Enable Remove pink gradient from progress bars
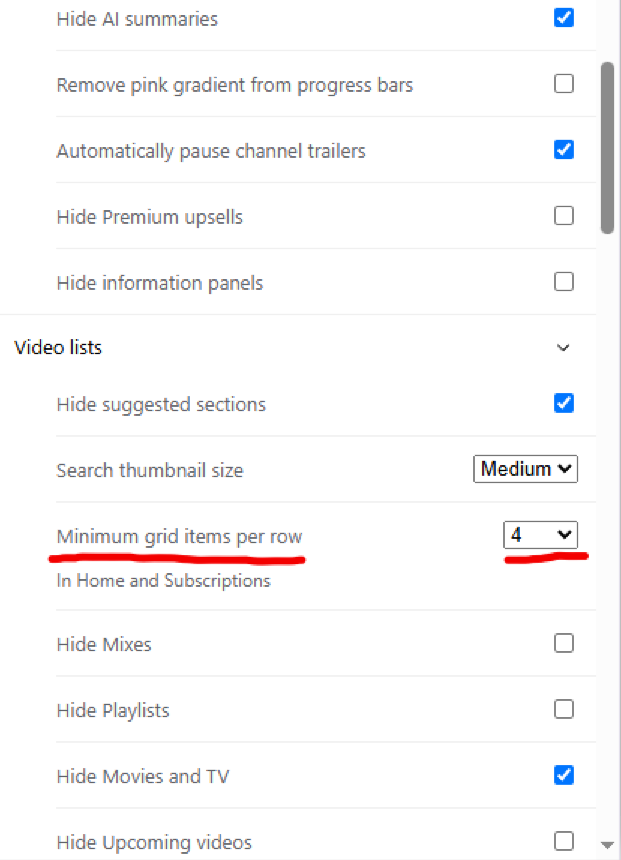Viewport: 621px width, 860px height. pyautogui.click(x=564, y=84)
